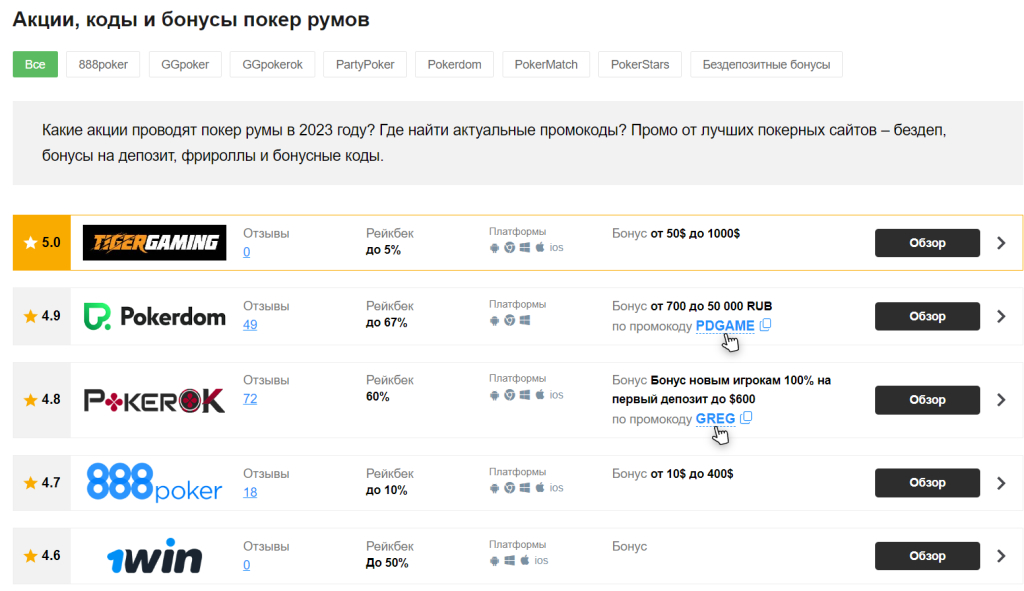The image size is (1024, 591).
Task: Filter by the Pokerdom tab
Action: click(x=455, y=65)
